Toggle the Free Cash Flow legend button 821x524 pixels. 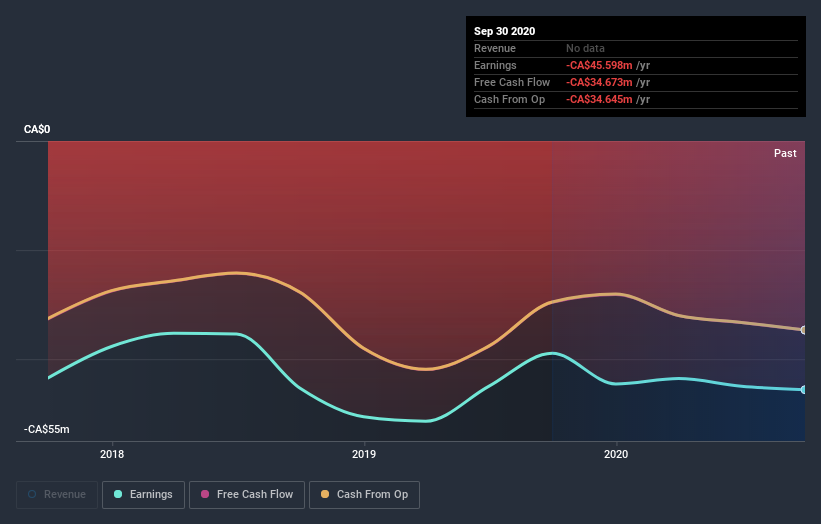[247, 495]
